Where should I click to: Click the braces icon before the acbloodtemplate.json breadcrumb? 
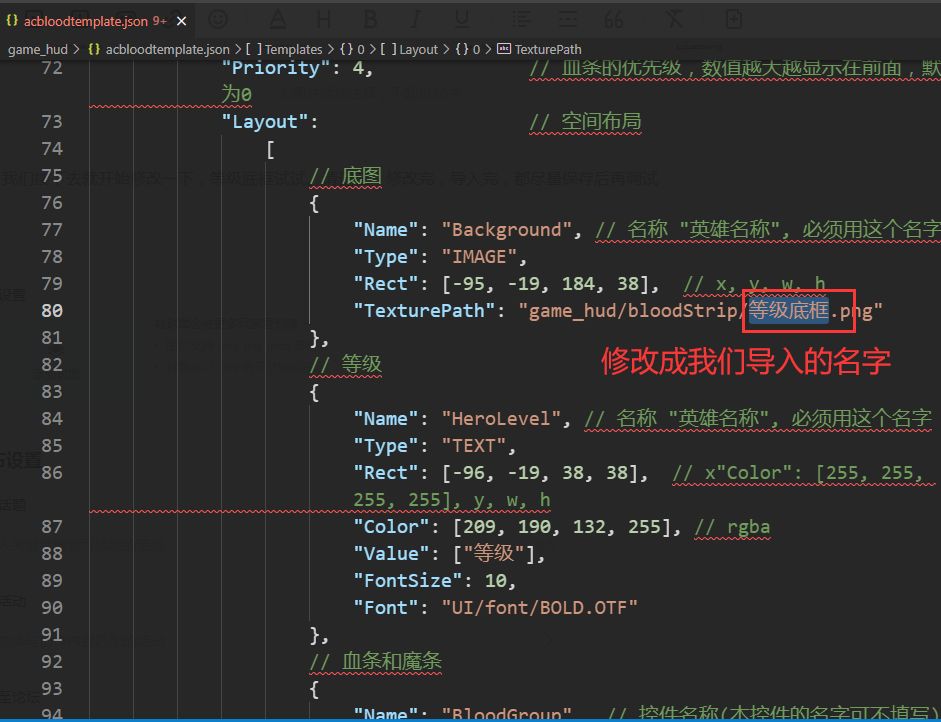pyautogui.click(x=94, y=49)
